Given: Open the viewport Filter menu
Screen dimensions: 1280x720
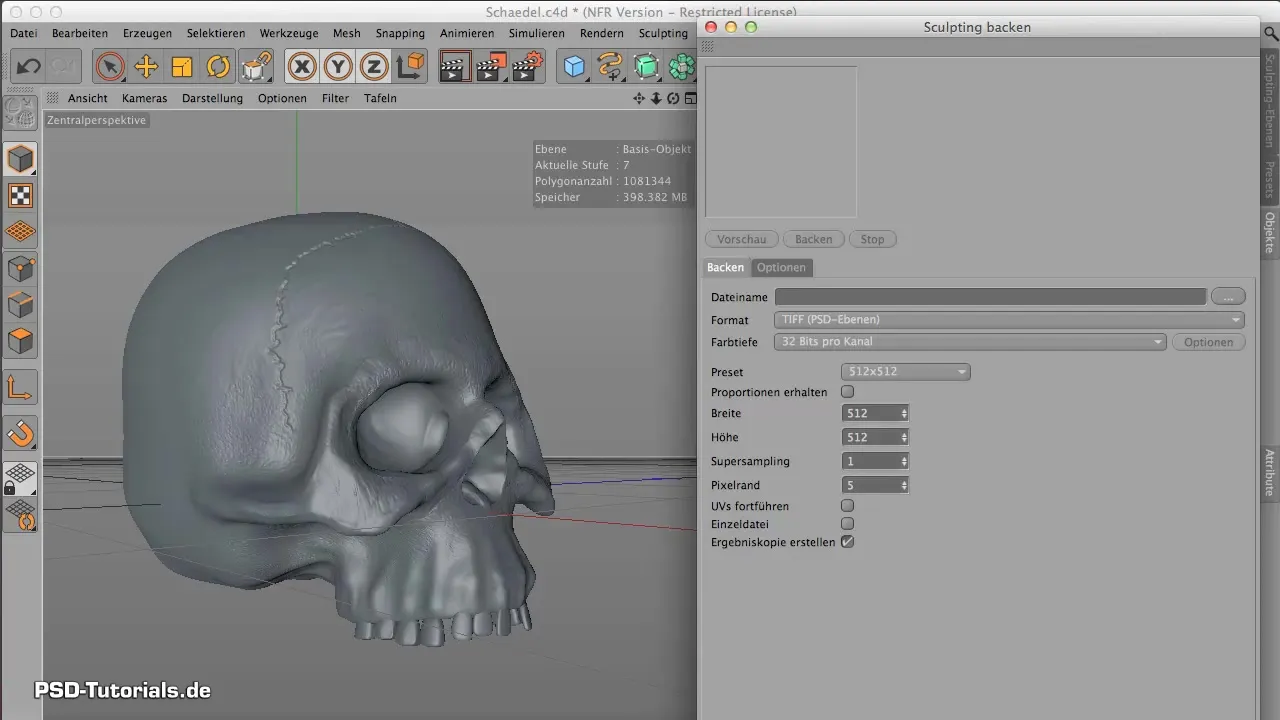Looking at the screenshot, I should coord(335,98).
